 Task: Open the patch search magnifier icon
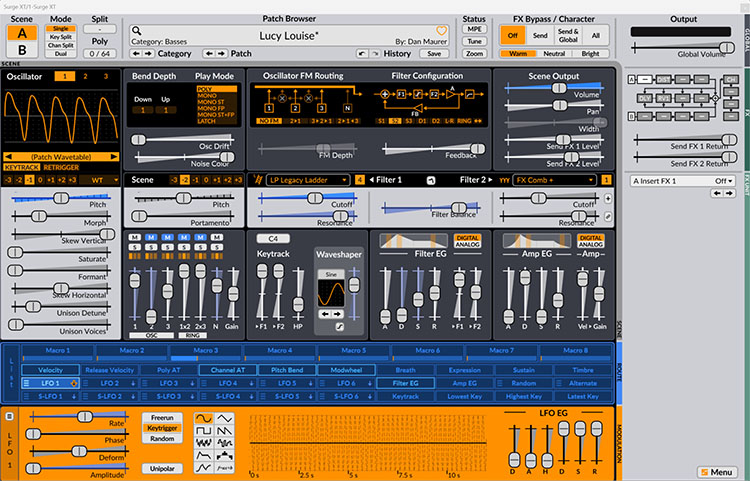136,31
